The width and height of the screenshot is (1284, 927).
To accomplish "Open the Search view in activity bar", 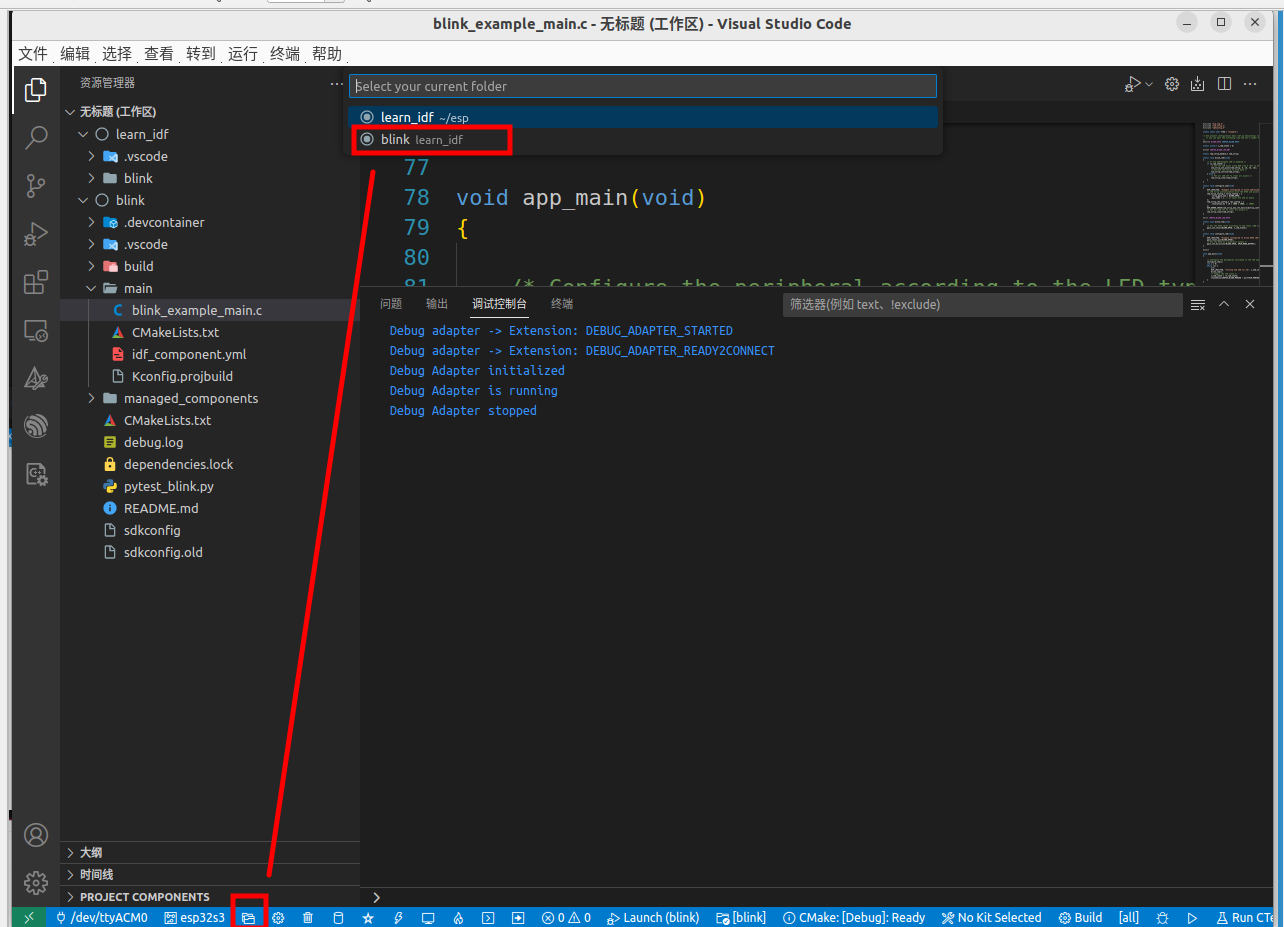I will (36, 138).
